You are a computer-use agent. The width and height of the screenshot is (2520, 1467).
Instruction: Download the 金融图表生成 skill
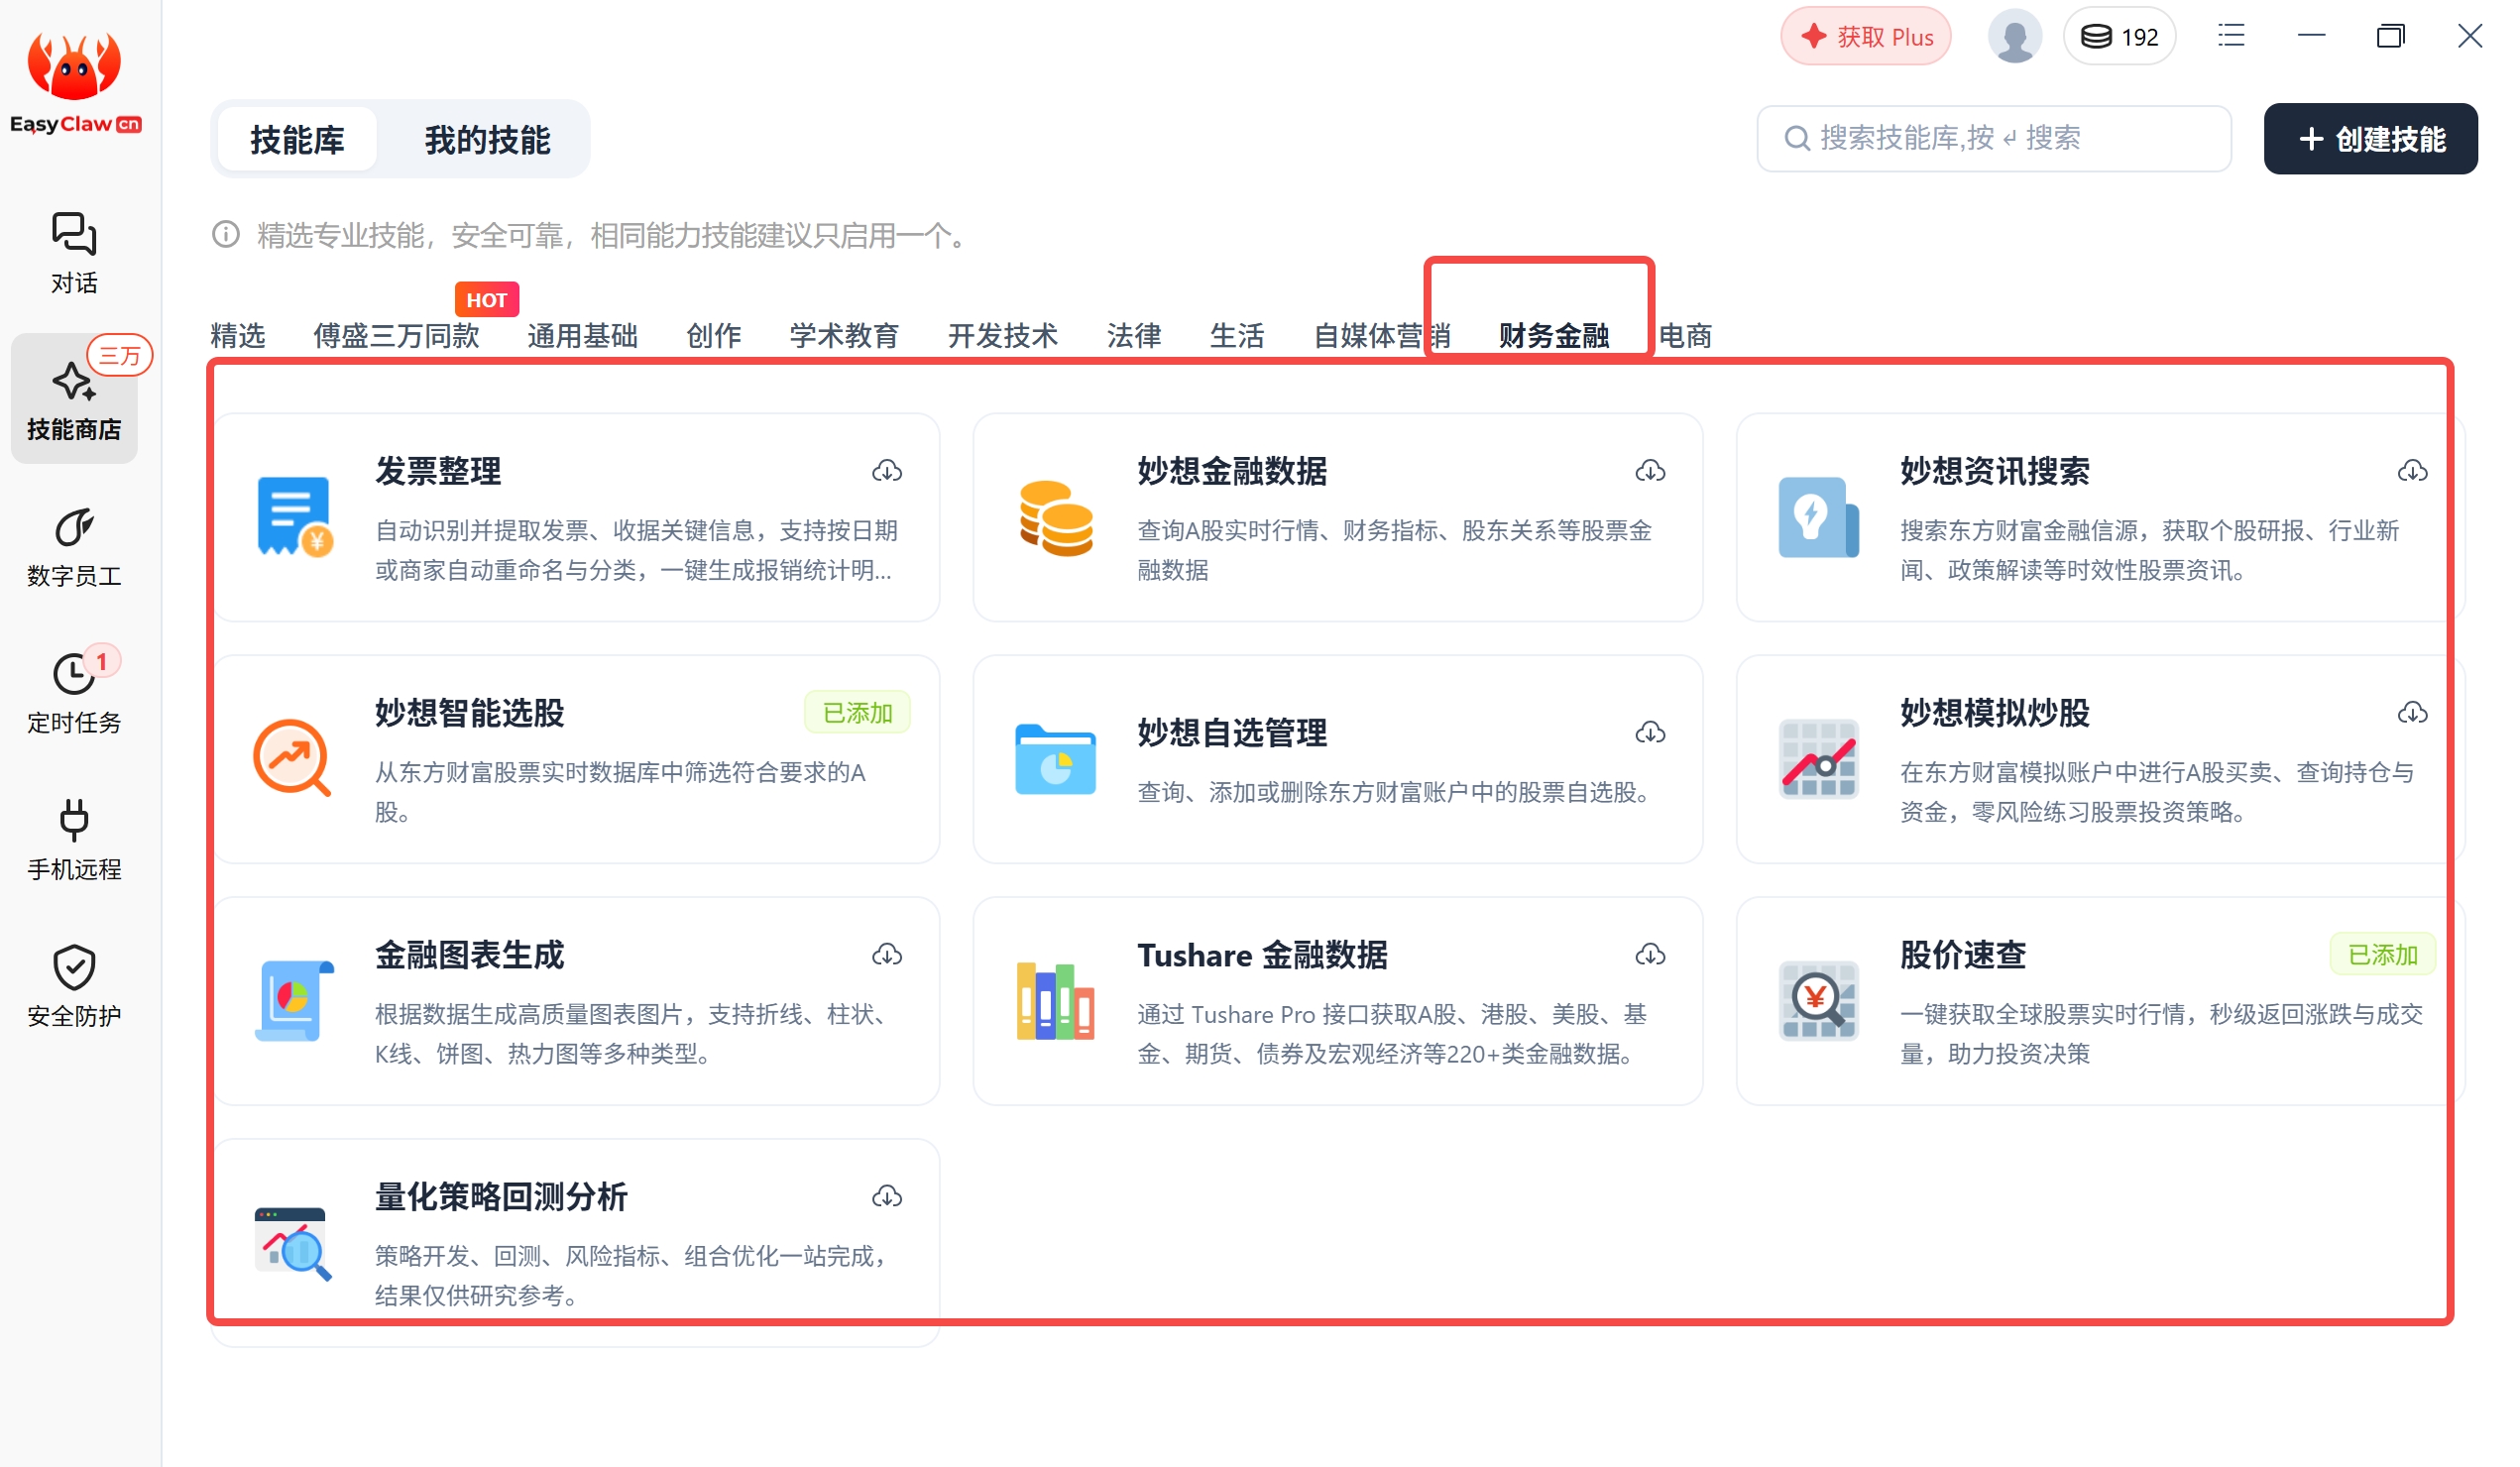pyautogui.click(x=887, y=955)
